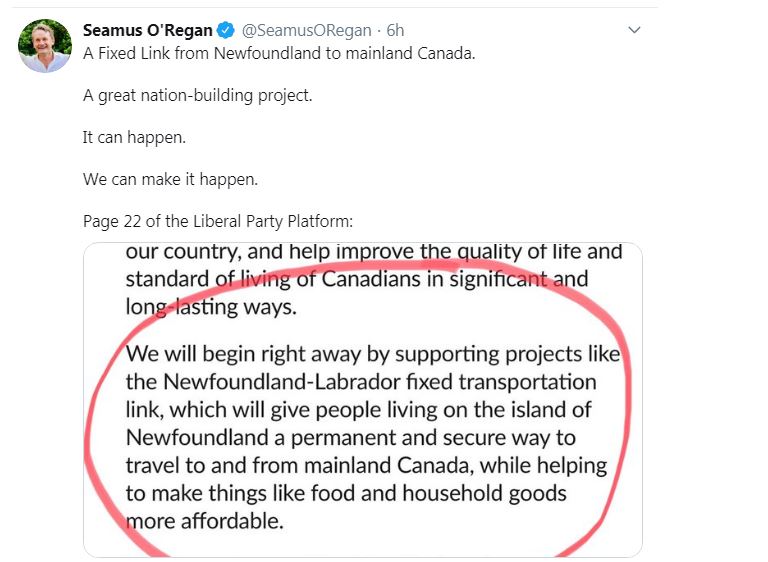Click 'Page 22 of the Liberal Party Platform:' text

(217, 221)
